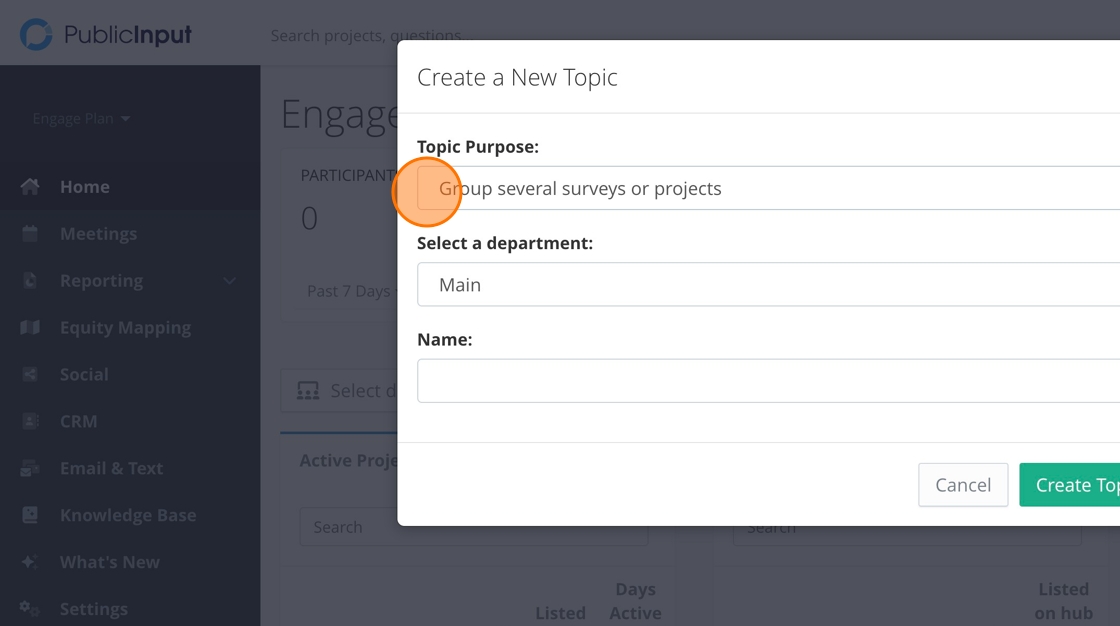Viewport: 1120px width, 626px height.
Task: Click the CRM contact card icon
Action: (30, 422)
